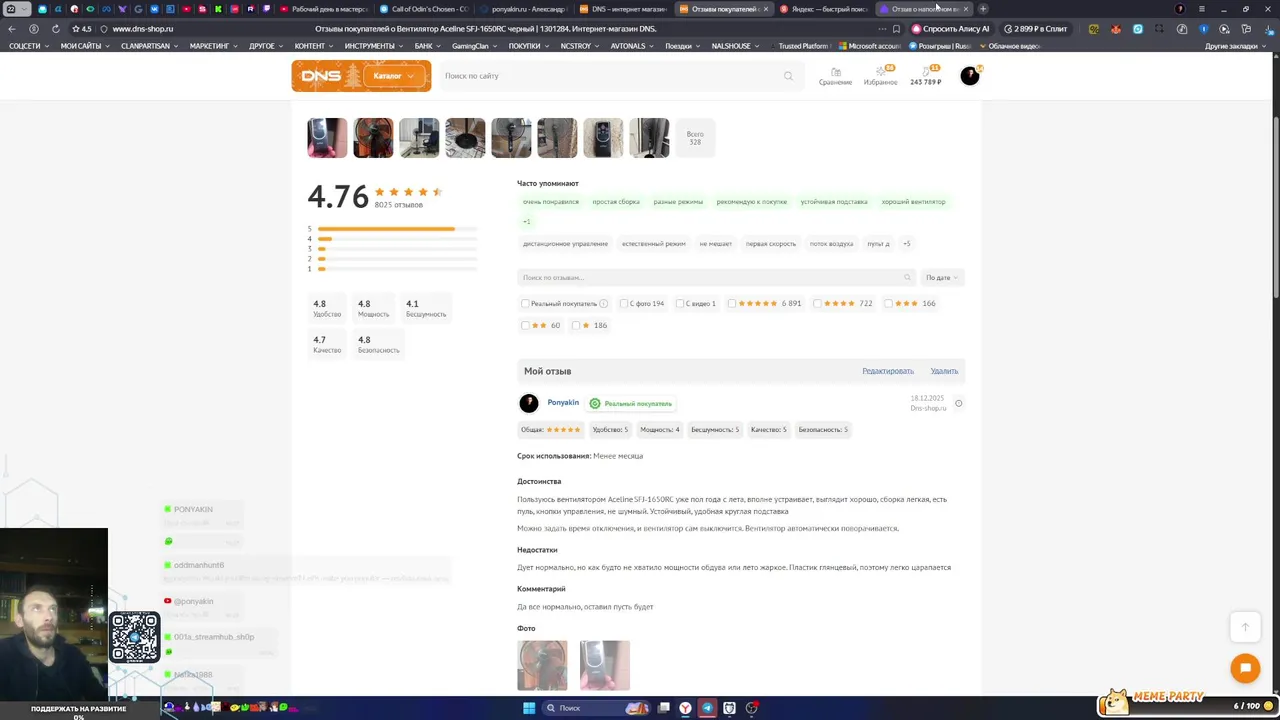This screenshot has height=720, width=1280.
Task: Check the five-star 6 891 filter
Action: click(732, 303)
